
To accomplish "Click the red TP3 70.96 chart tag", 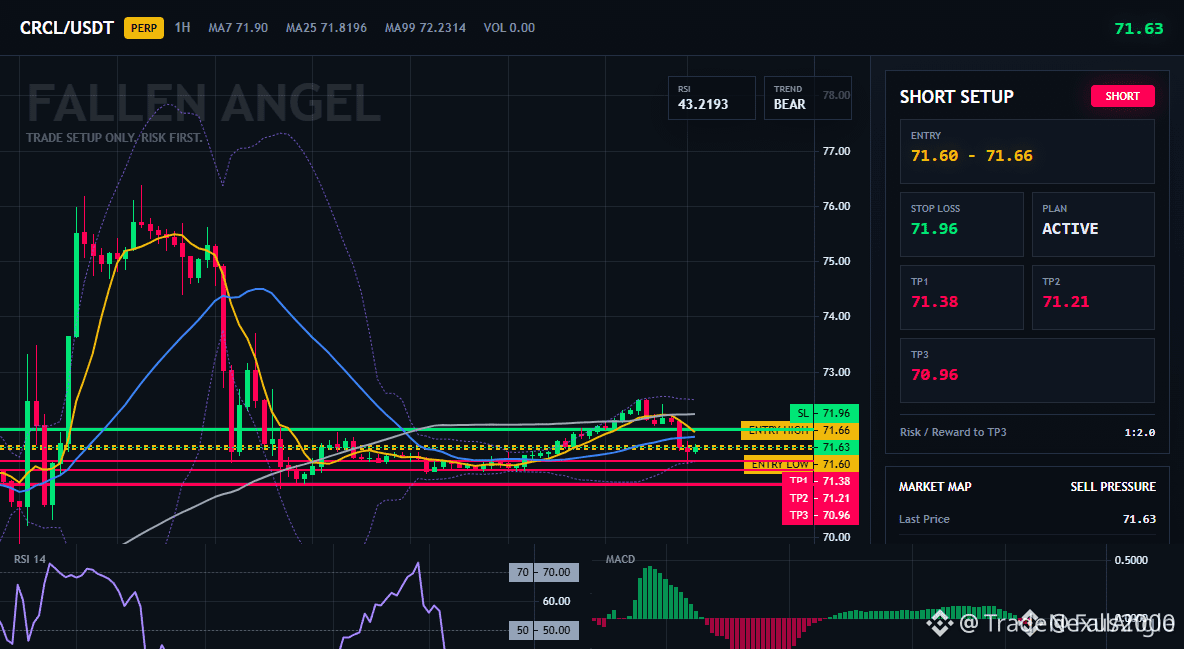I will click(820, 516).
